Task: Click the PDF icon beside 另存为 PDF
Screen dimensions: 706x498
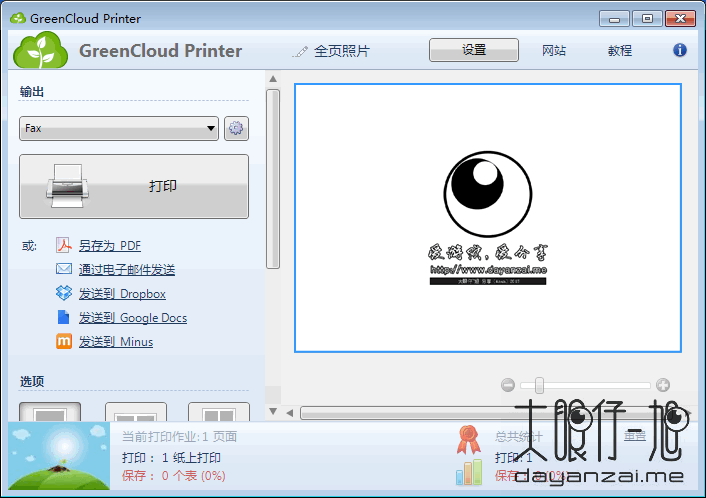Action: [x=63, y=245]
